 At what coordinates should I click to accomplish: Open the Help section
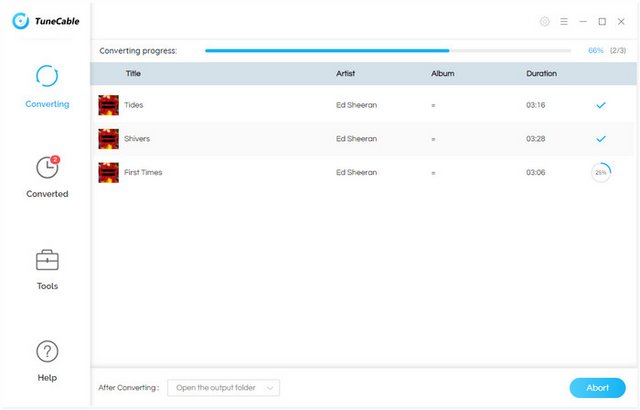[x=47, y=361]
